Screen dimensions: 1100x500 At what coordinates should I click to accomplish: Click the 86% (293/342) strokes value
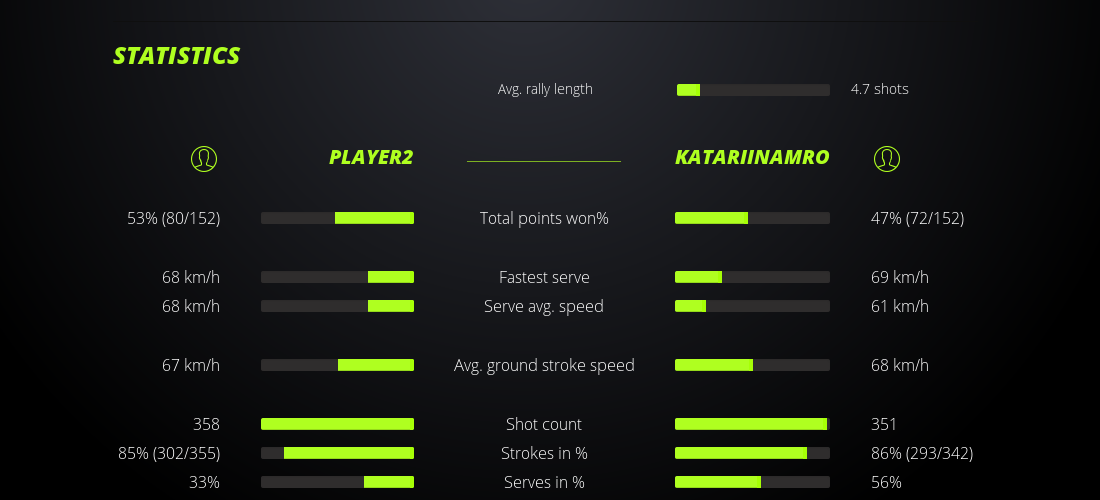(922, 453)
